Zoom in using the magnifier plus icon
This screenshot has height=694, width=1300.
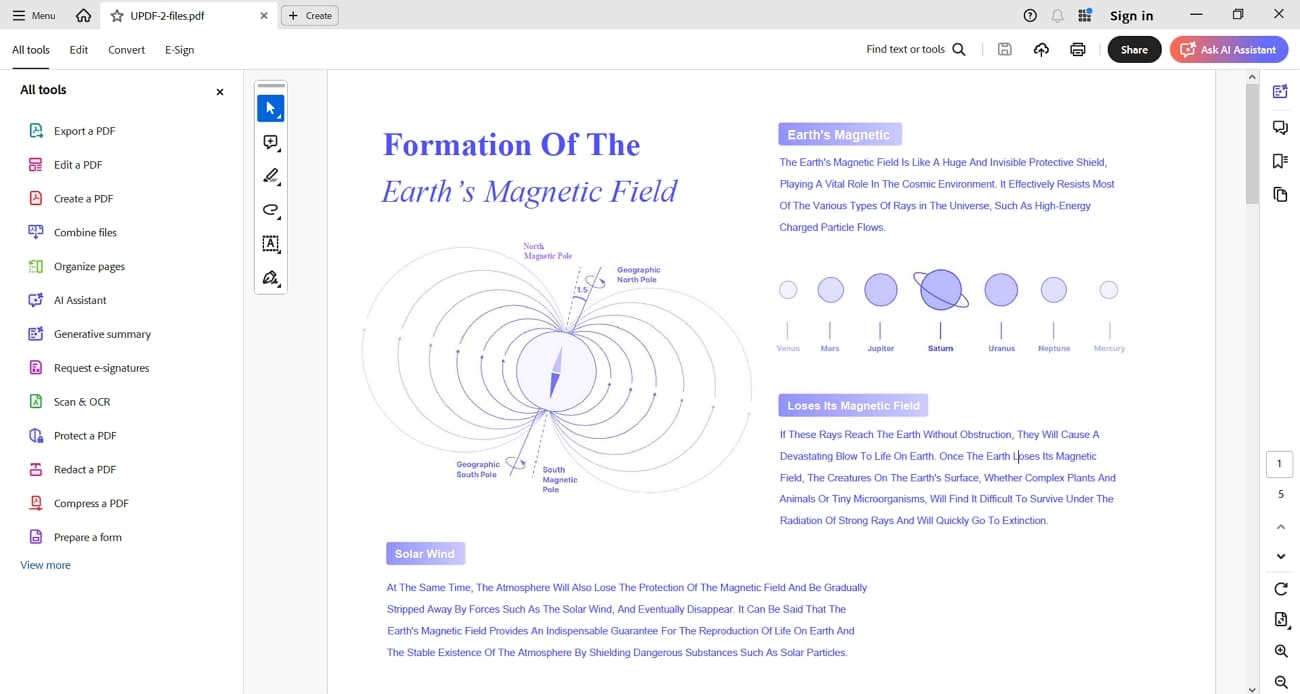tap(1280, 651)
